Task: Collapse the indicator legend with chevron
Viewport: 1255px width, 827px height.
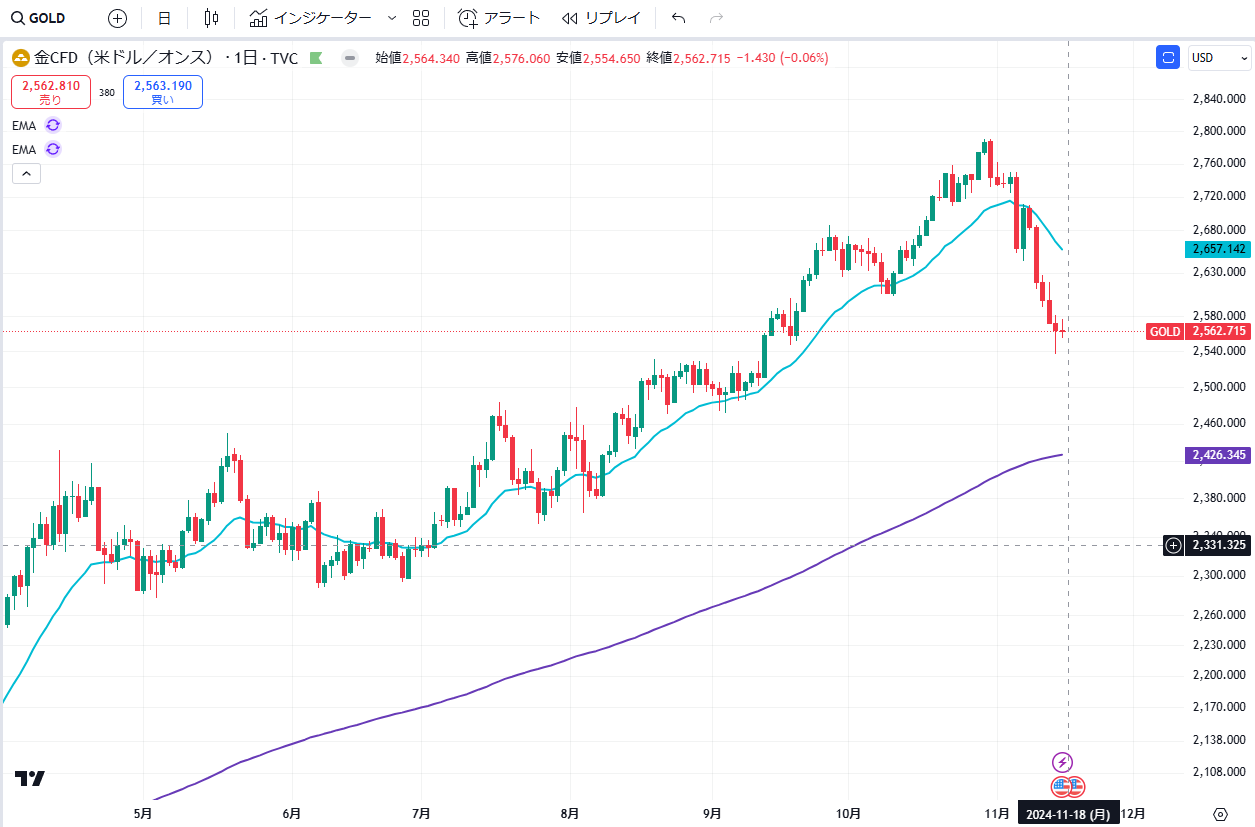Action: click(26, 173)
